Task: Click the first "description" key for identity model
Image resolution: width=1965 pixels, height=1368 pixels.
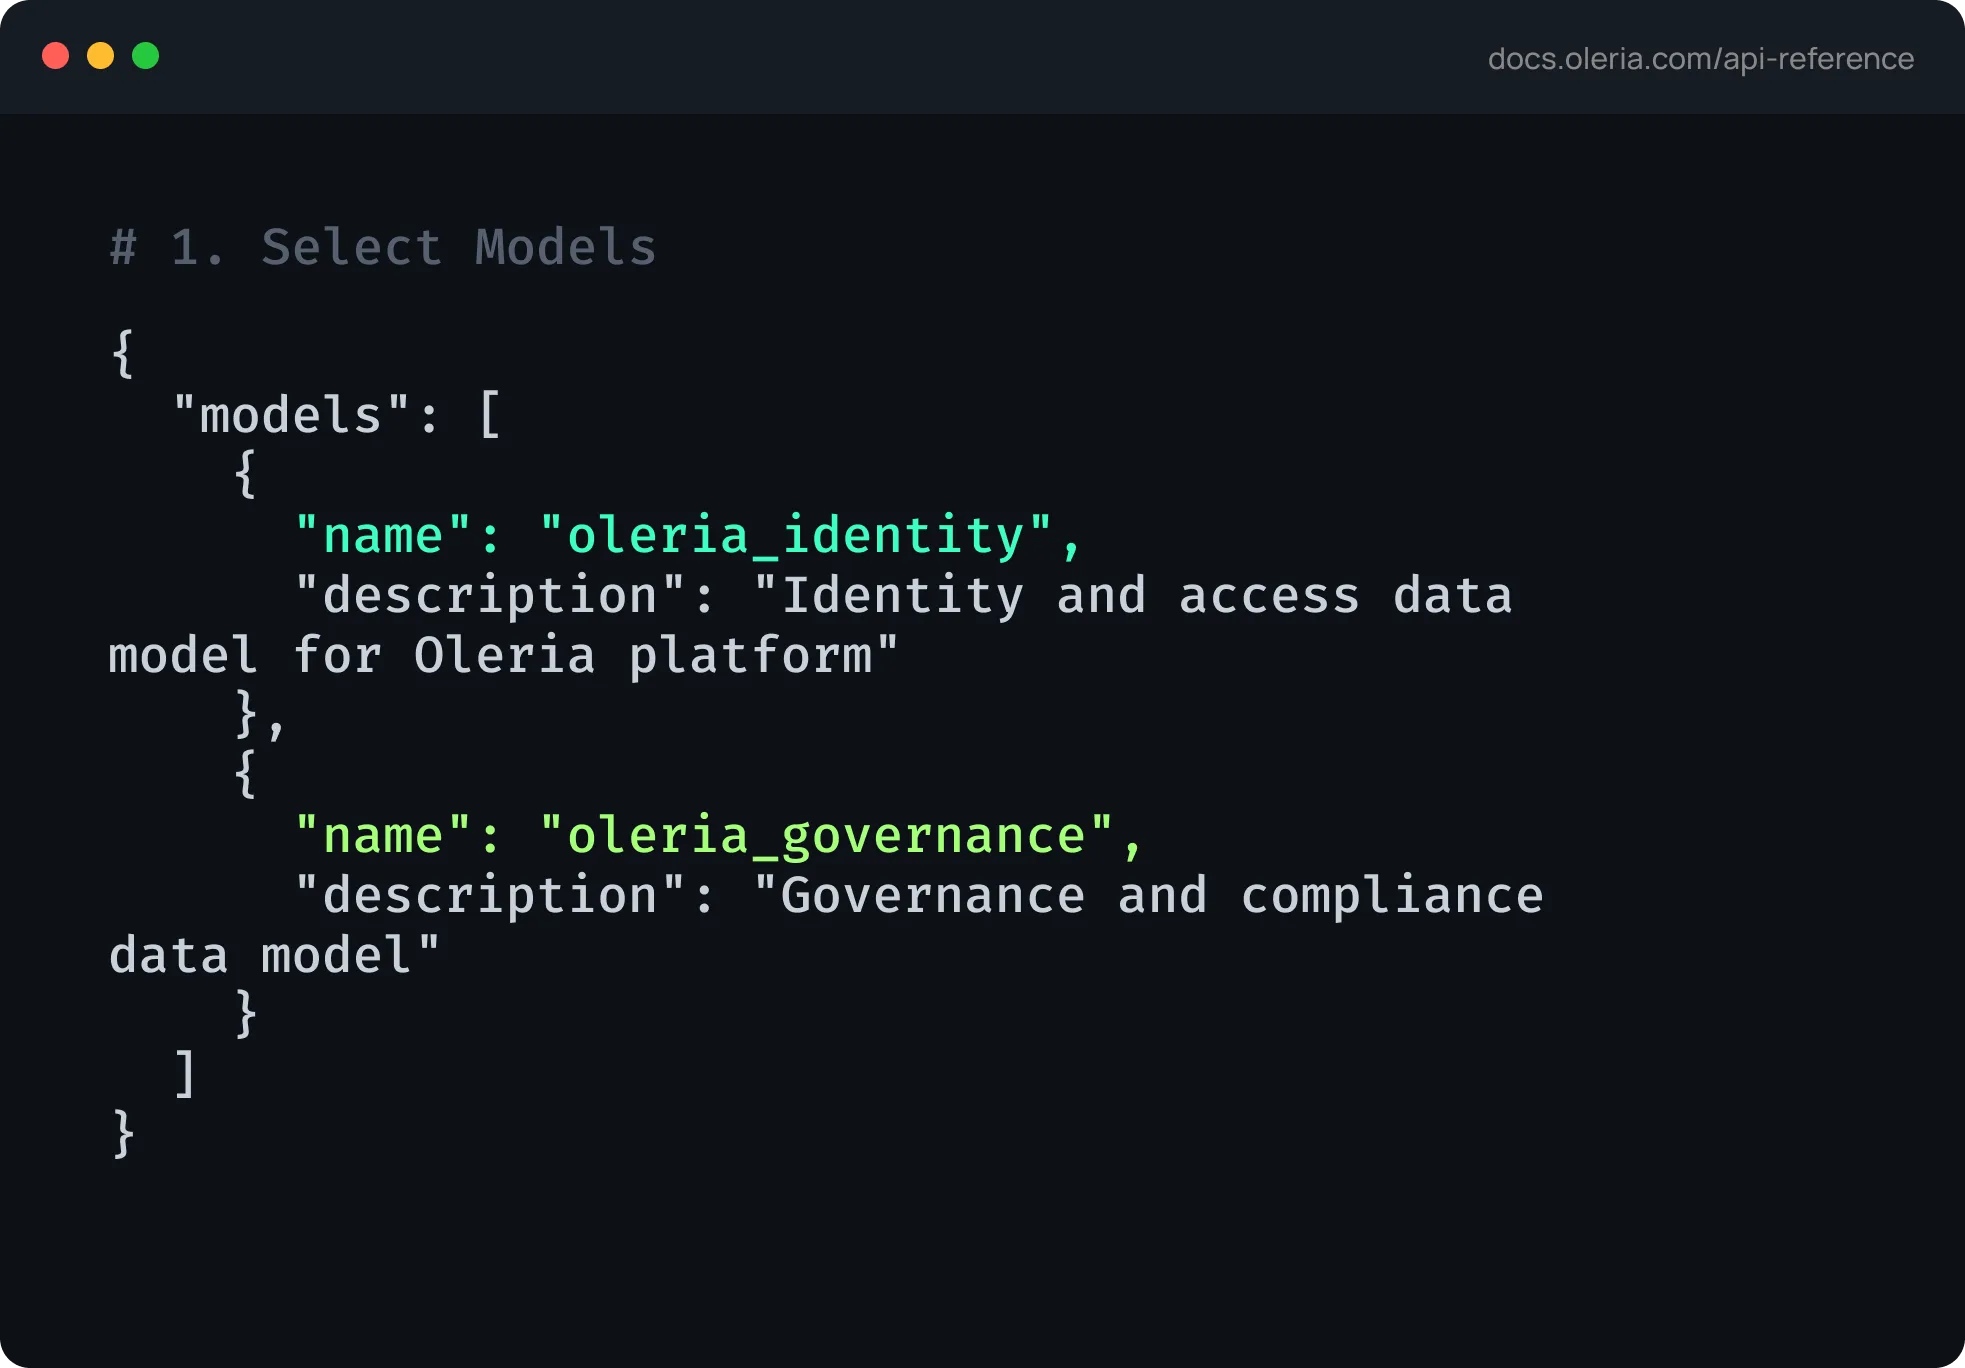Action: pyautogui.click(x=490, y=596)
